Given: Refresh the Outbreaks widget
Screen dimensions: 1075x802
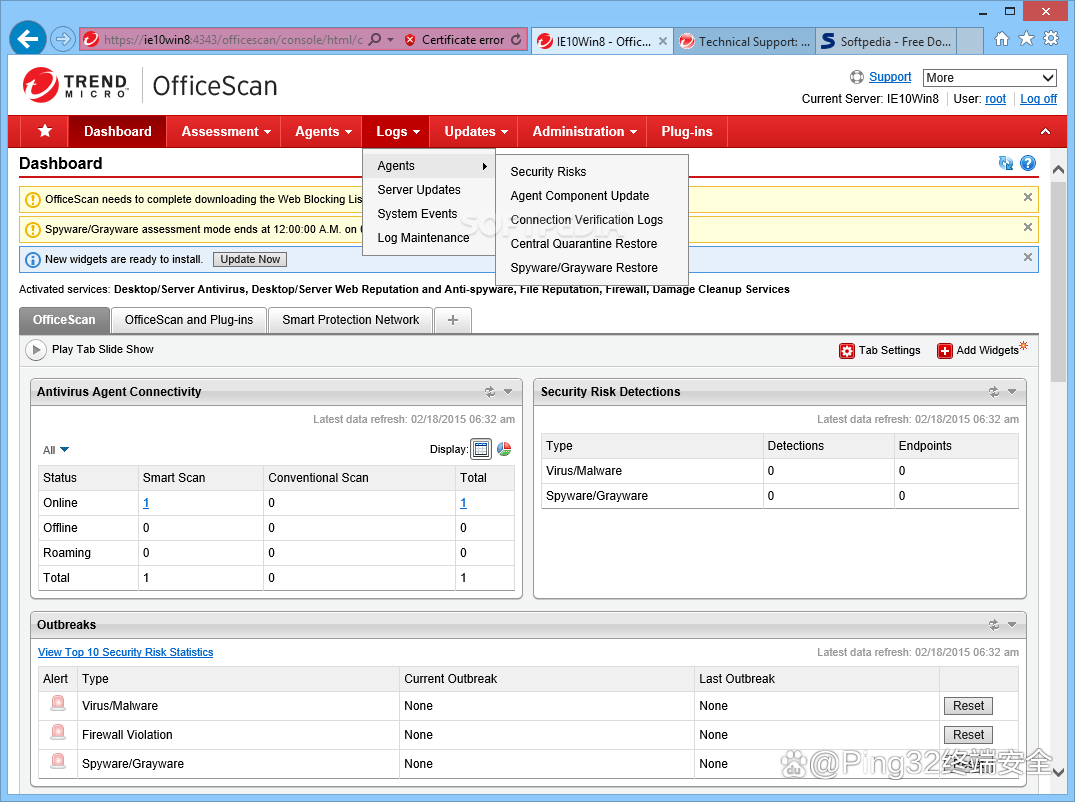Looking at the screenshot, I should pyautogui.click(x=993, y=625).
